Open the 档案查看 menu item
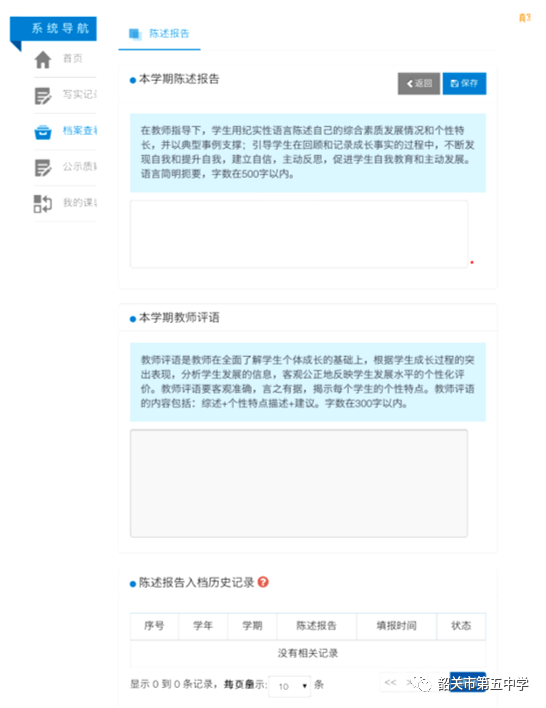 coord(79,130)
